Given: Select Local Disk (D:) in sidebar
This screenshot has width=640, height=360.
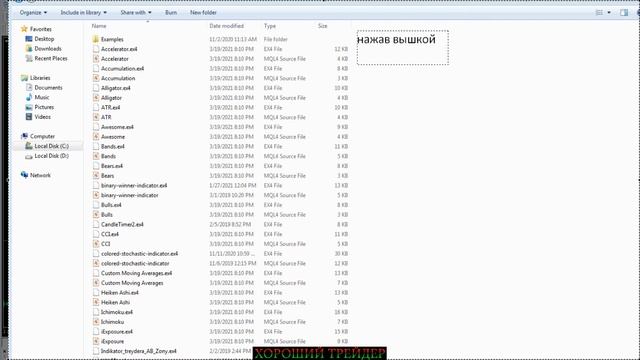Looking at the screenshot, I should click(51, 156).
